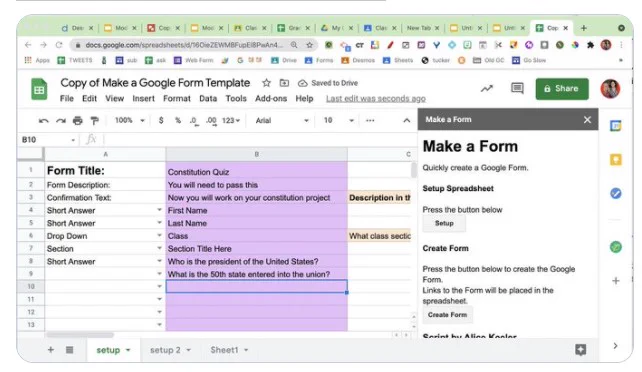The height and width of the screenshot is (372, 642).
Task: Format as percent icon
Action: [178, 120]
